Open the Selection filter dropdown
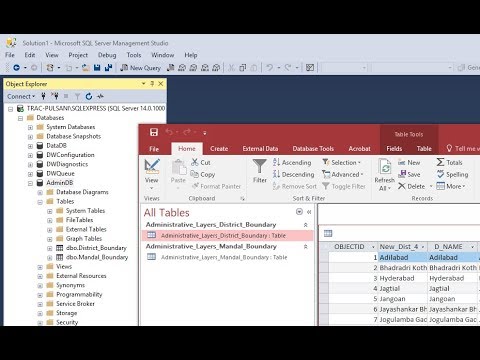This screenshot has height=360, width=480. [341, 162]
